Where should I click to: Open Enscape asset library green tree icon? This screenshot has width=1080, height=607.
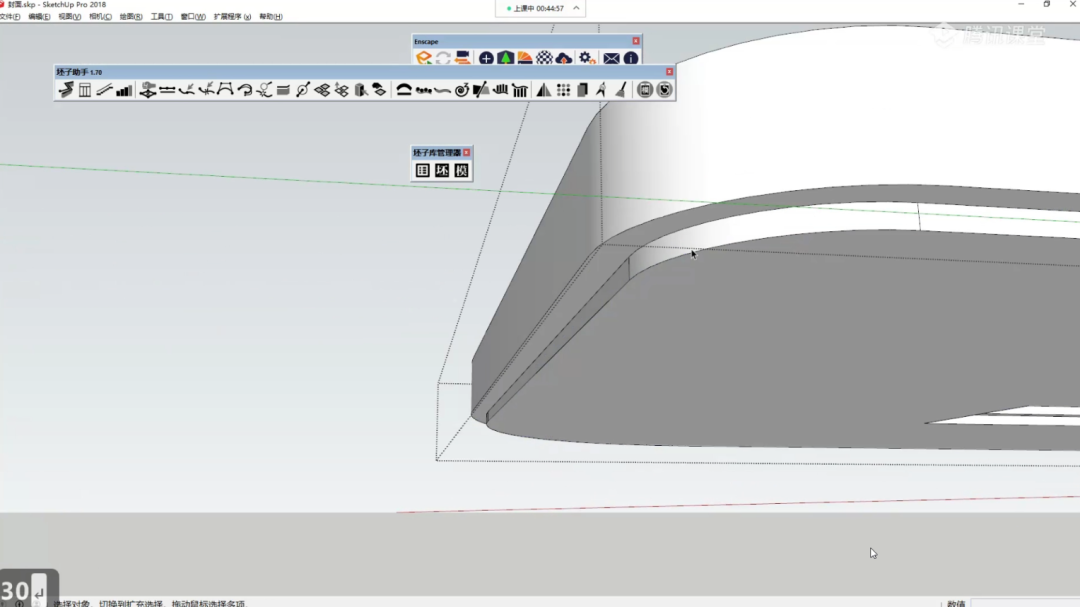(x=506, y=59)
